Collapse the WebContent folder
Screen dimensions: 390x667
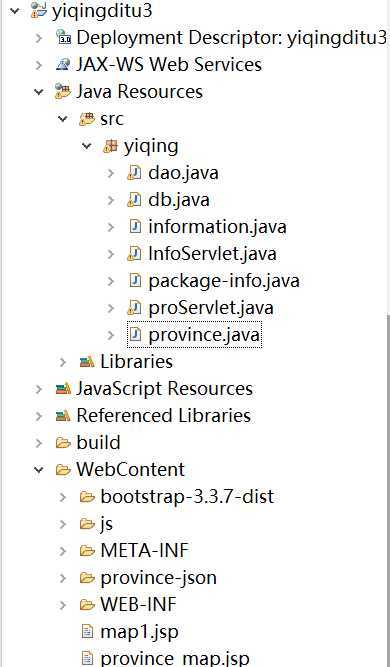(x=39, y=470)
